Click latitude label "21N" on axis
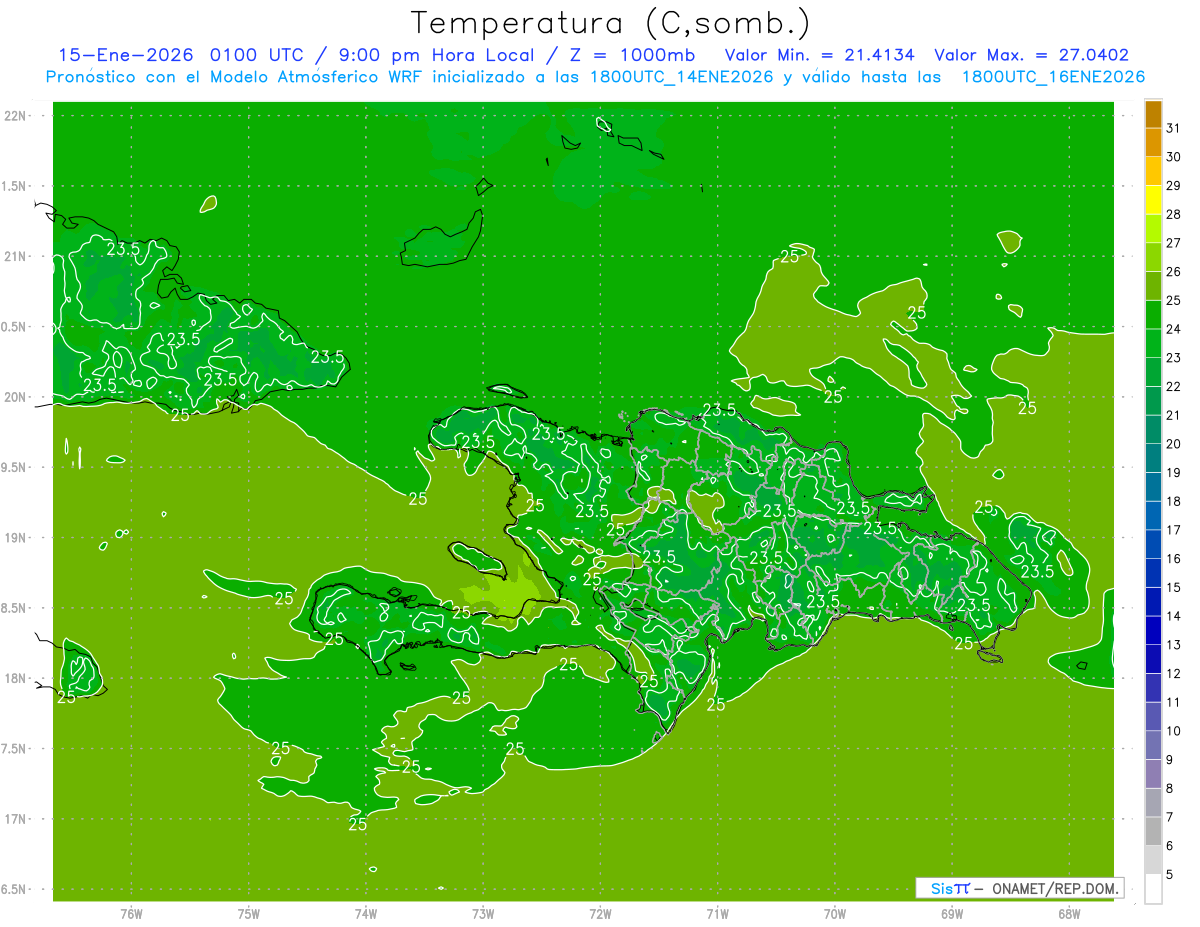Image resolution: width=1200 pixels, height=927 pixels. click(14, 257)
